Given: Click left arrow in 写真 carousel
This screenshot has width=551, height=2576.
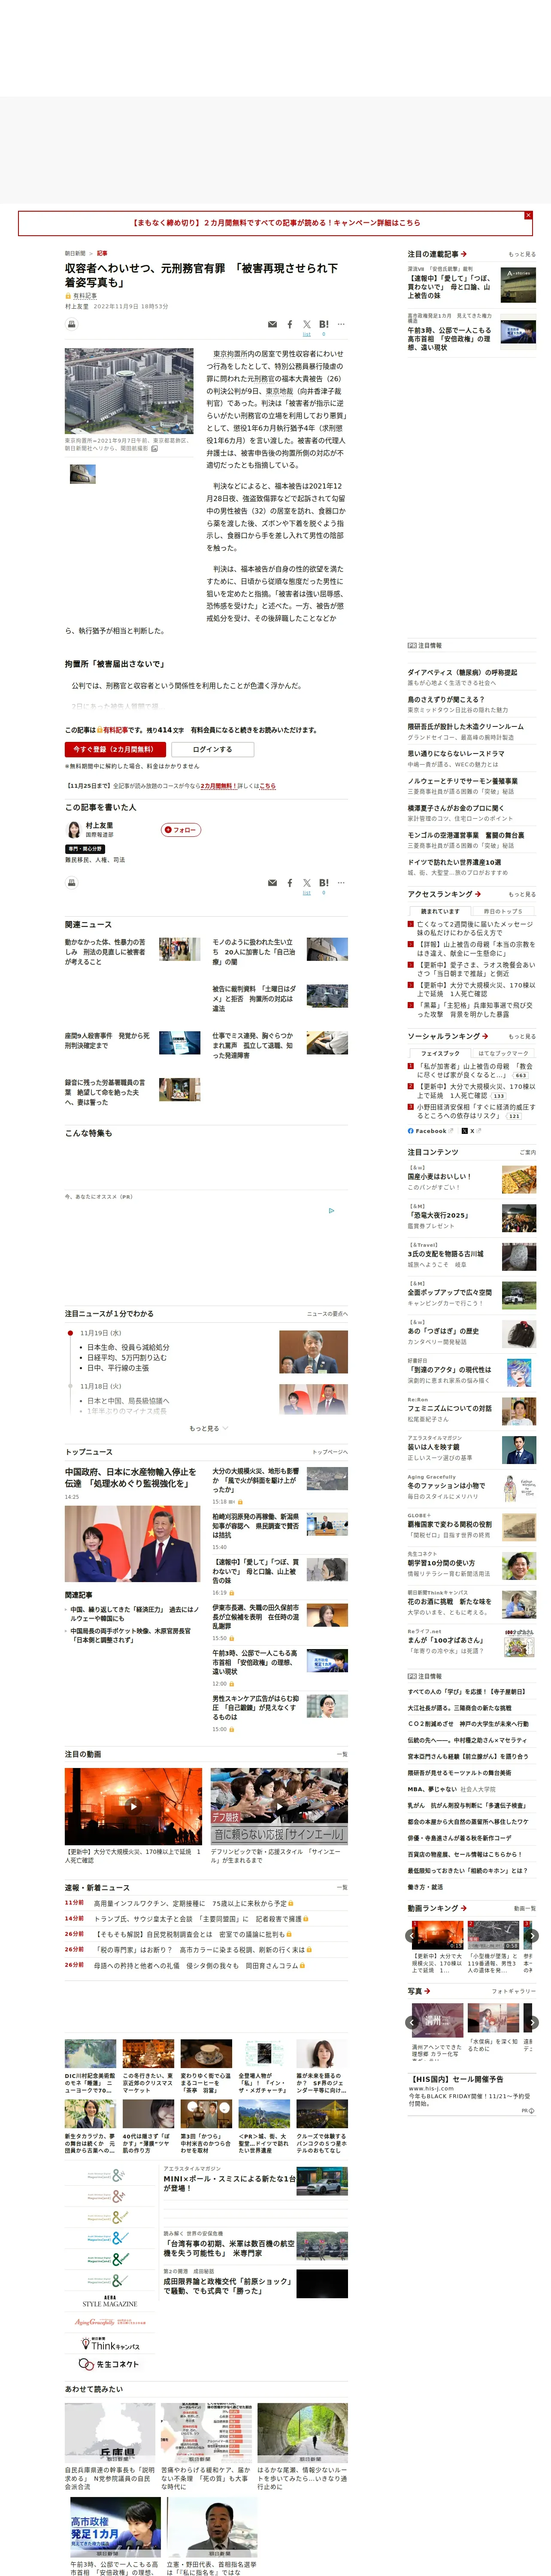Looking at the screenshot, I should [x=412, y=2022].
